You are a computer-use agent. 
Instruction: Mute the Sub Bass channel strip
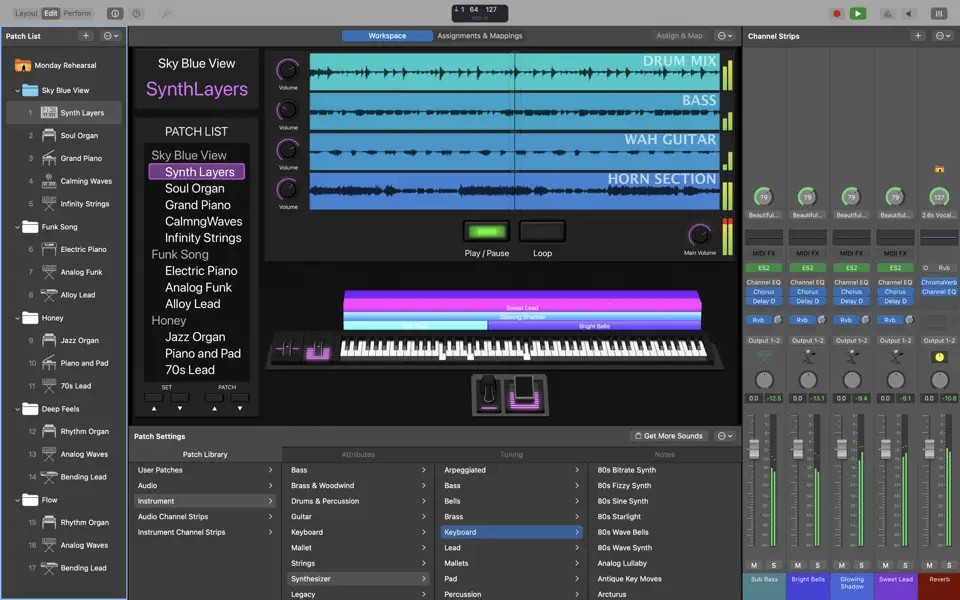[755, 565]
